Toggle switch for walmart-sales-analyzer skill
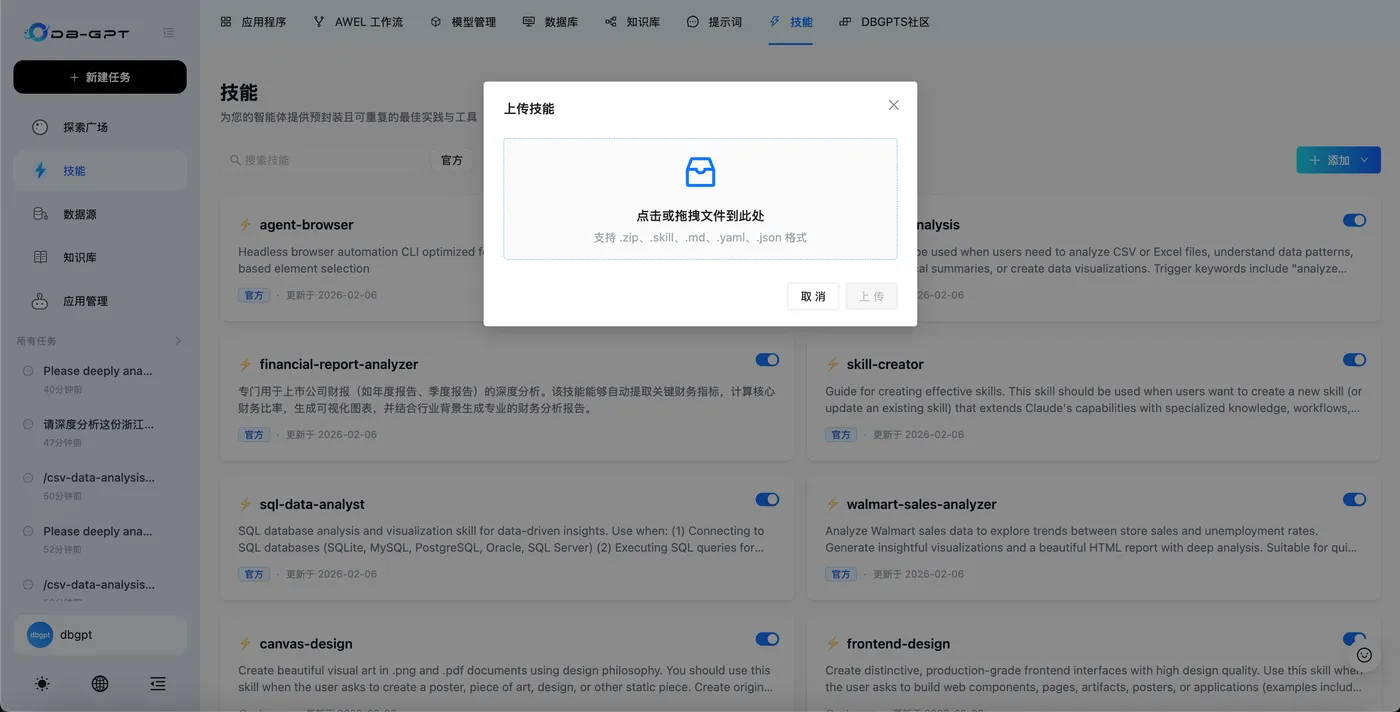The width and height of the screenshot is (1400, 712). tap(1354, 500)
